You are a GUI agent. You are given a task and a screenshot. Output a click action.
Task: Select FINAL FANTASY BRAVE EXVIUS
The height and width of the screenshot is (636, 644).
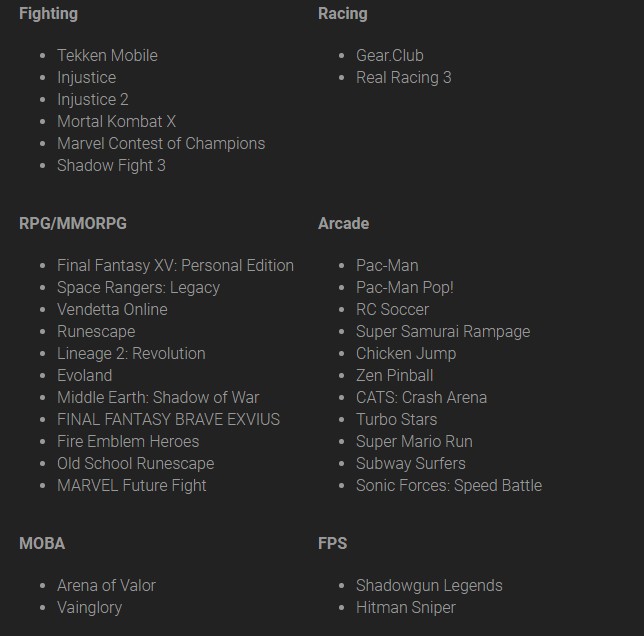pos(168,420)
